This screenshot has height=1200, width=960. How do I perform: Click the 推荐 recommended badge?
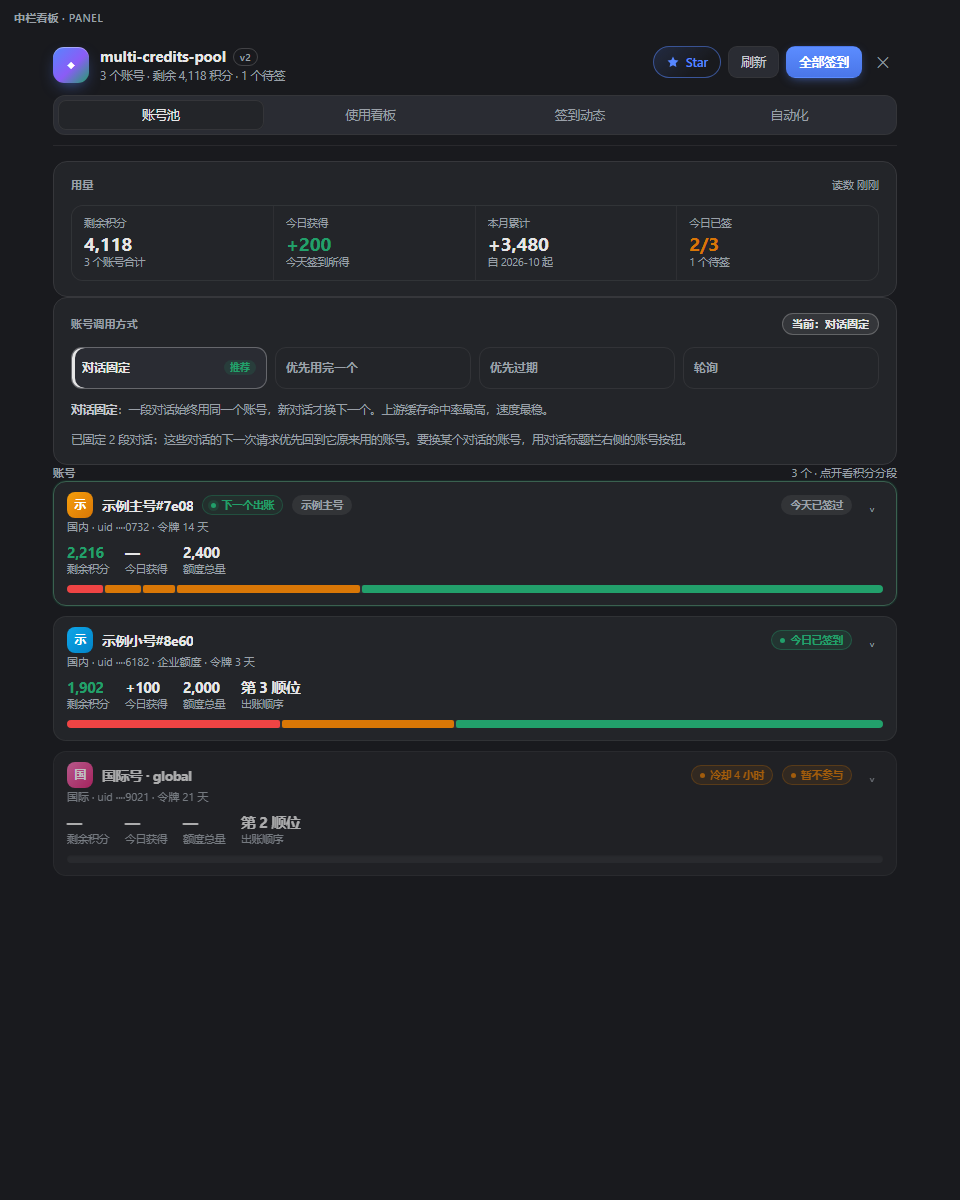[240, 367]
